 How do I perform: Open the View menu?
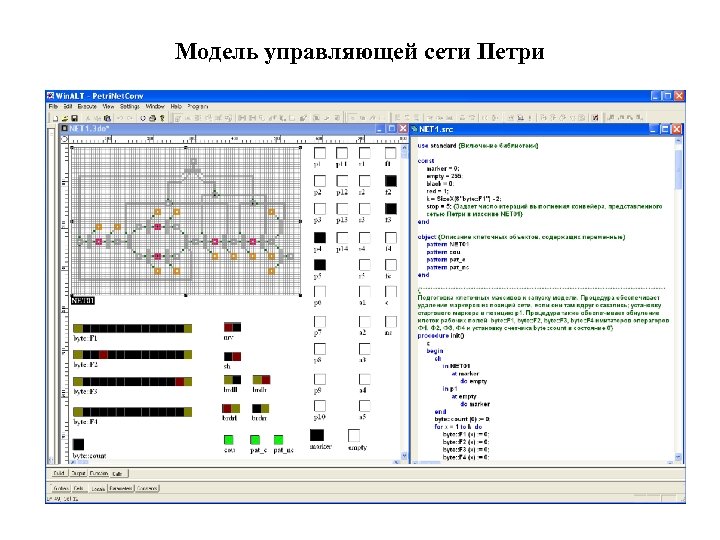pos(108,107)
